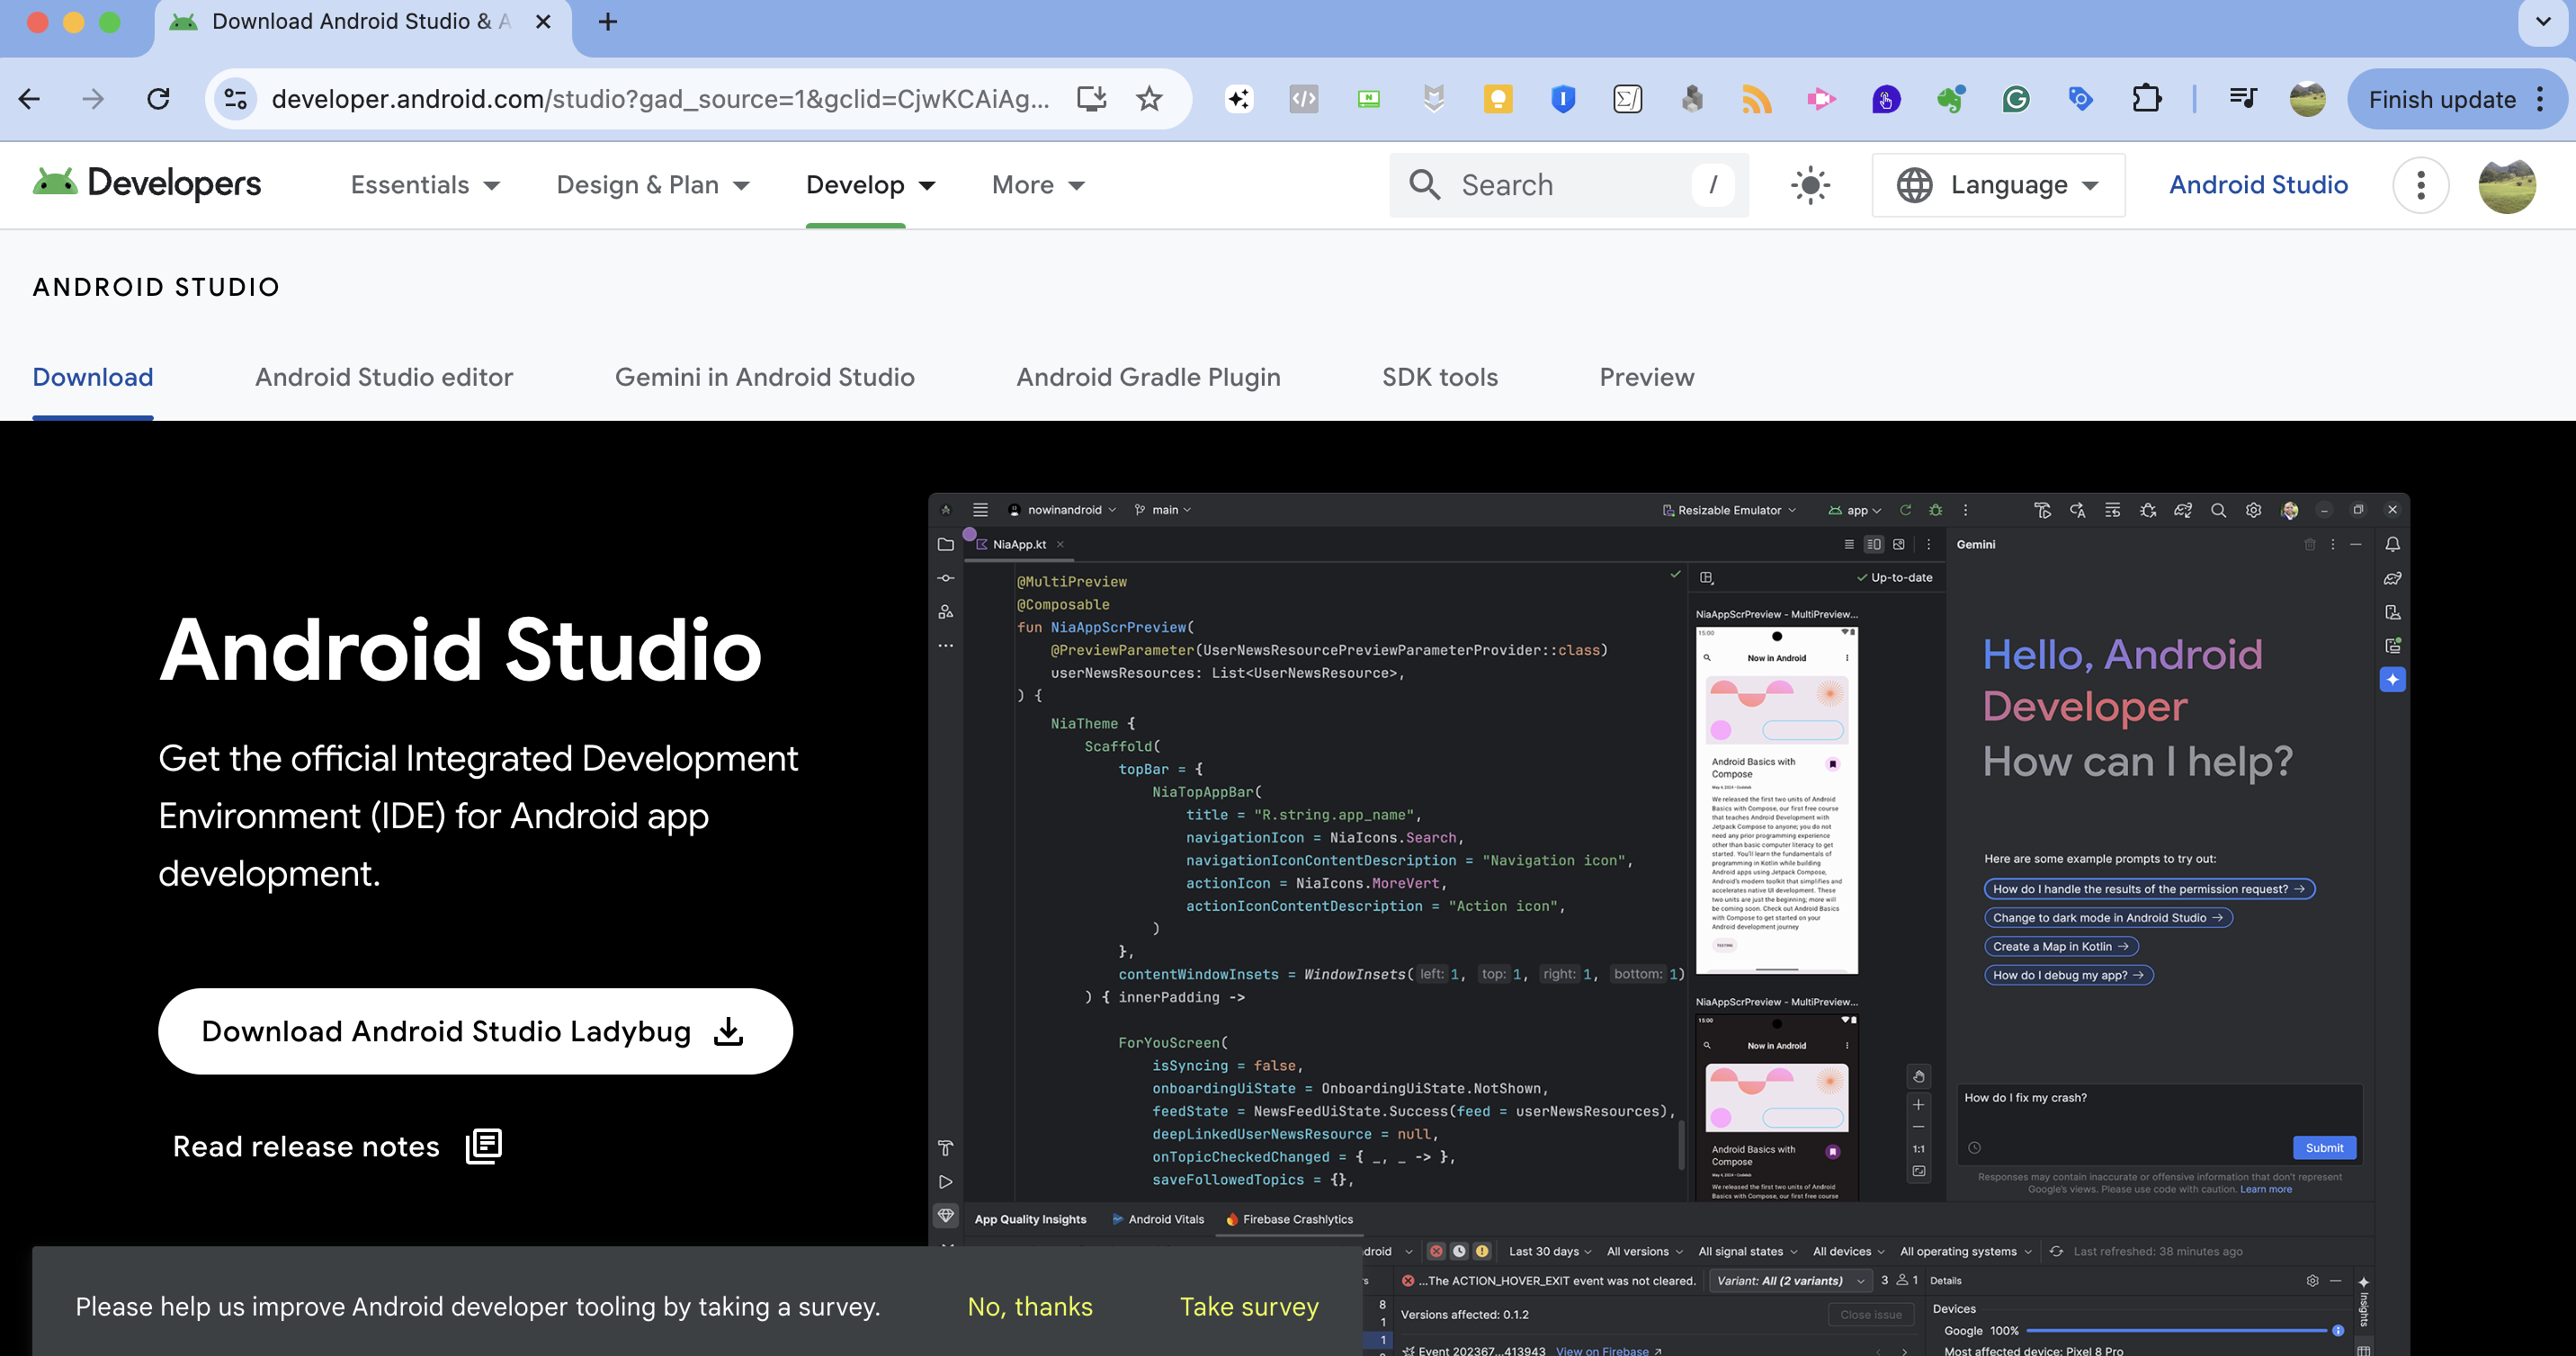The height and width of the screenshot is (1356, 2576).
Task: Click the developer account avatar on site
Action: pos(2507,185)
